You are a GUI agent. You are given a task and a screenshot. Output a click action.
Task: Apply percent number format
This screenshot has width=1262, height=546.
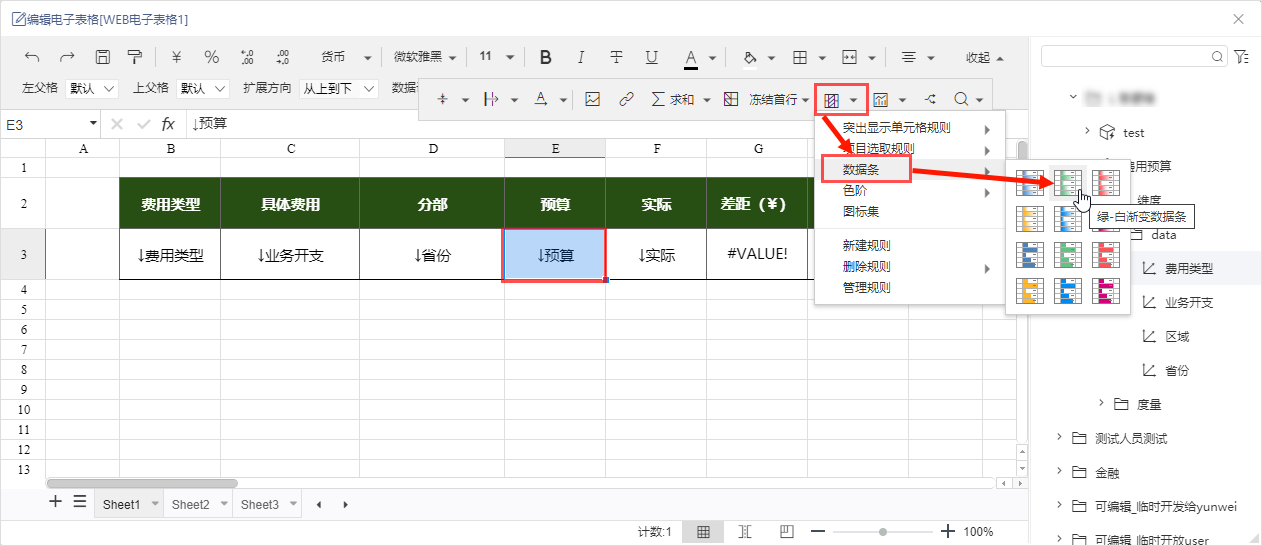pos(211,57)
